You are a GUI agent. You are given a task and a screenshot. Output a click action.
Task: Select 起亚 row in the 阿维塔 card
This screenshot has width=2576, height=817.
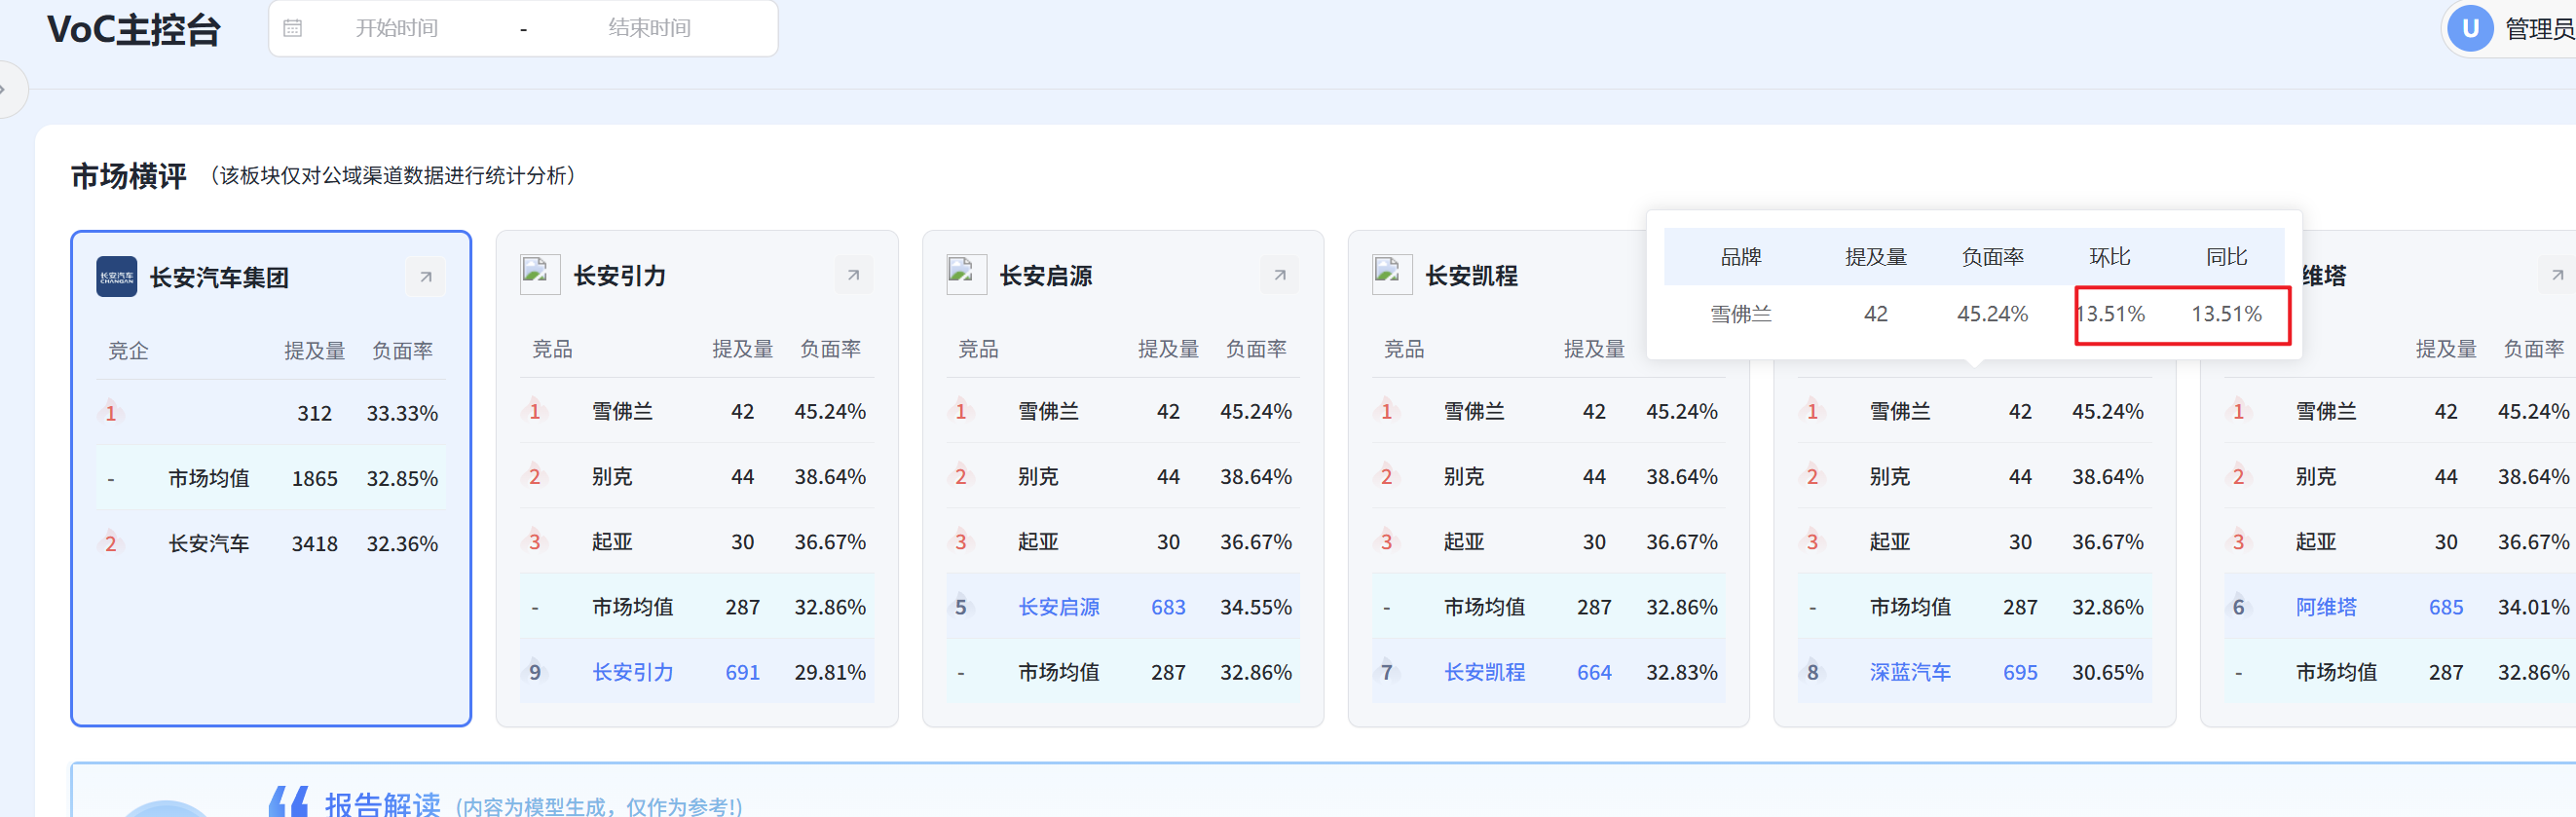[2400, 542]
